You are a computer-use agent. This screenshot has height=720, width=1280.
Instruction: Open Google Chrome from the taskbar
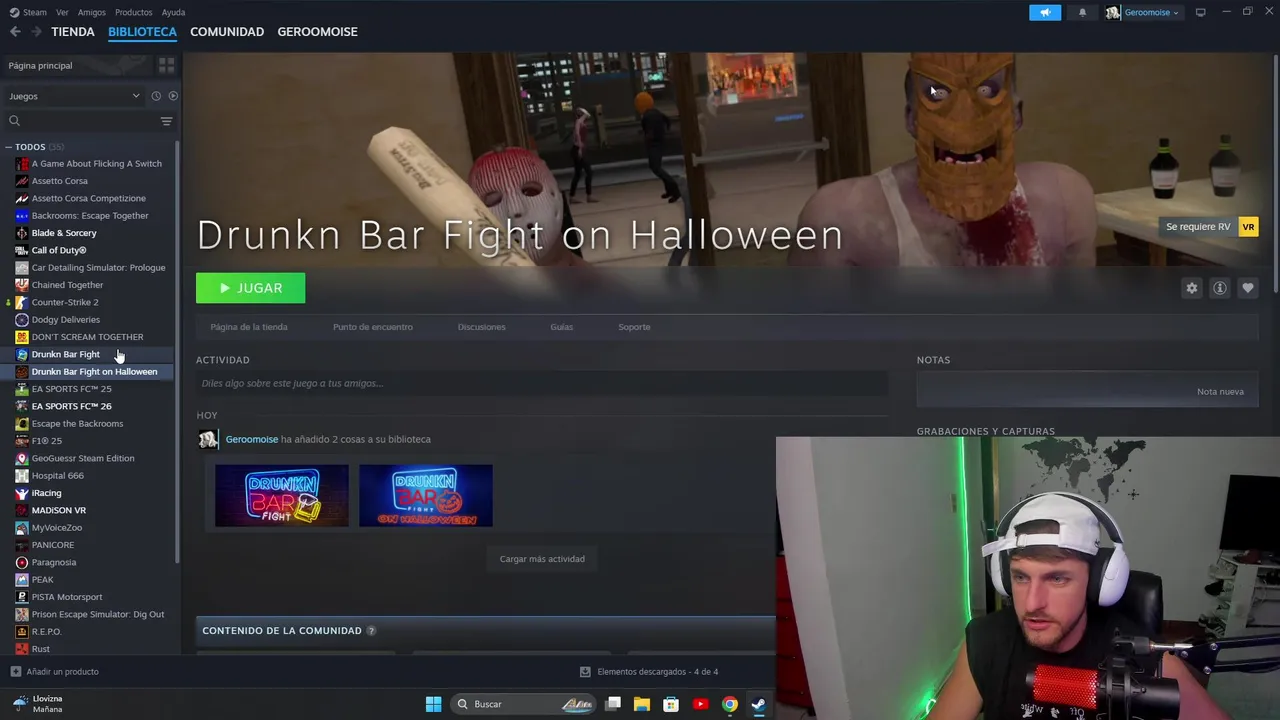[x=730, y=704]
